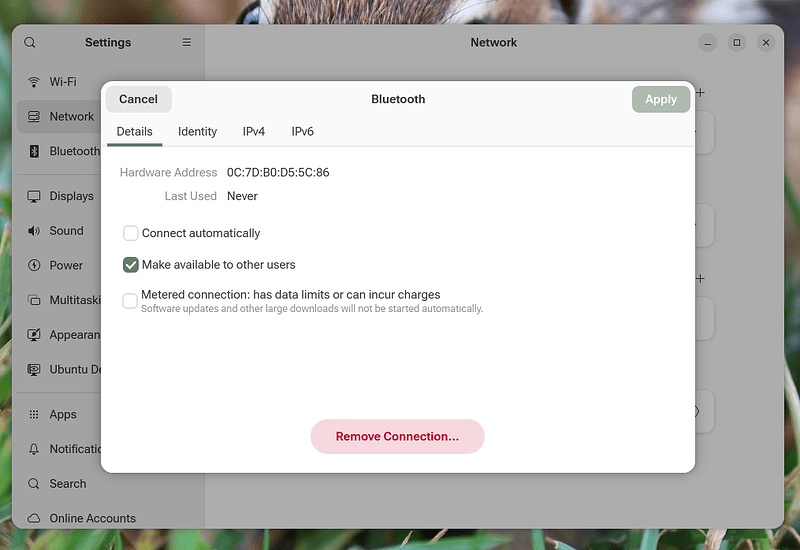The image size is (800, 550).
Task: Close the Settings window
Action: coord(766,43)
